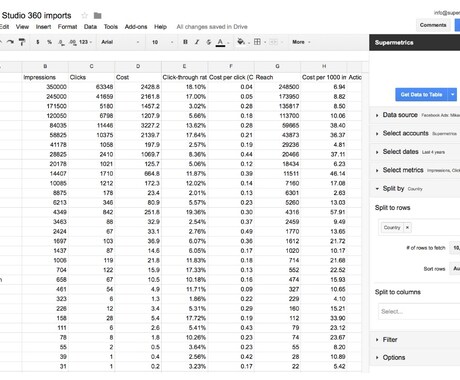
Task: Click the Clicks header cell
Action: coord(91,77)
